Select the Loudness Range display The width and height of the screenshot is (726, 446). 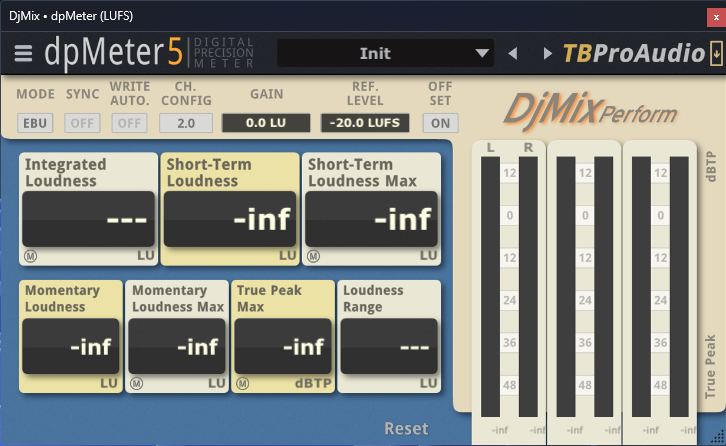pyautogui.click(x=389, y=346)
